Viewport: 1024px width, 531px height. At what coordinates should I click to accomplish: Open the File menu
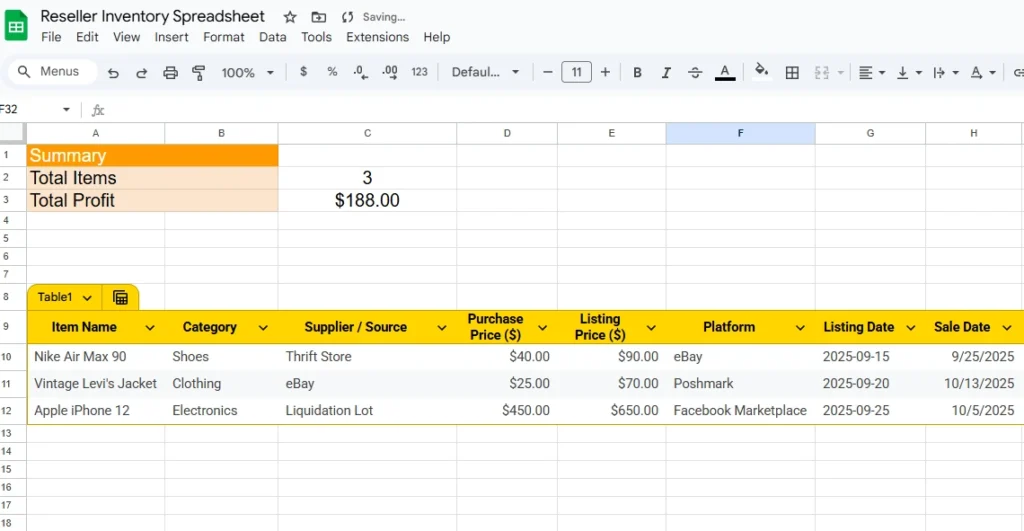[x=51, y=37]
